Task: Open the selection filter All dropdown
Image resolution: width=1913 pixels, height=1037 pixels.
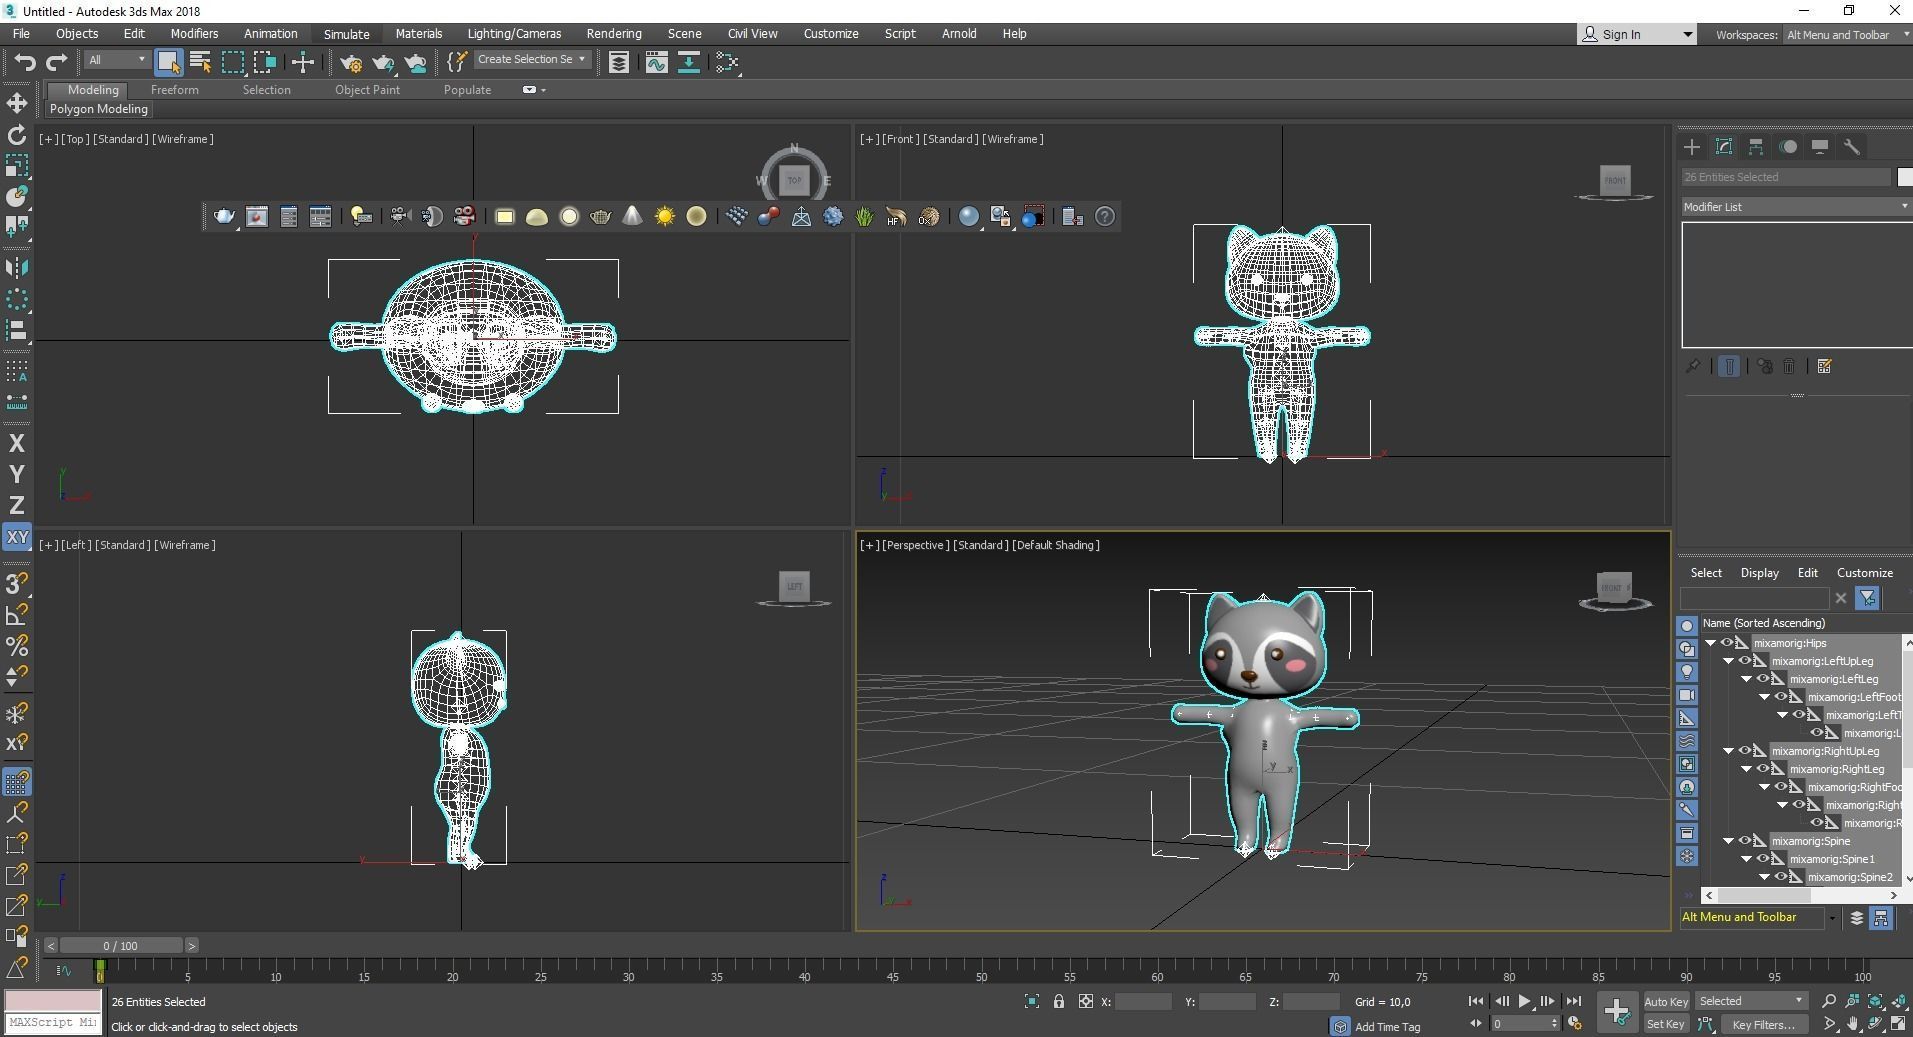Action: 116,60
